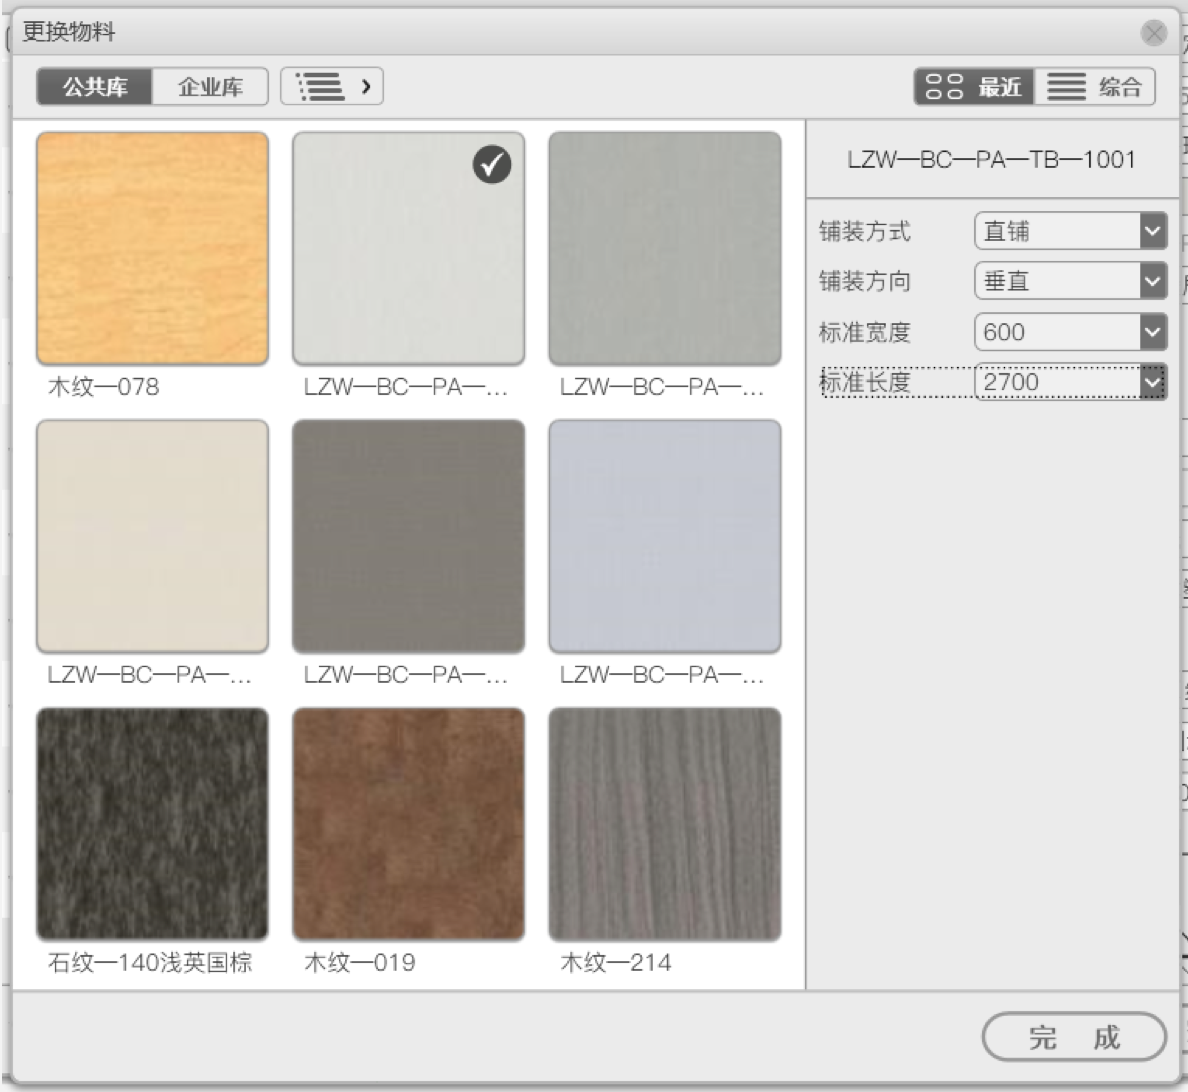The image size is (1188, 1092).
Task: Close the 更换物料 dialog
Action: (x=1154, y=33)
